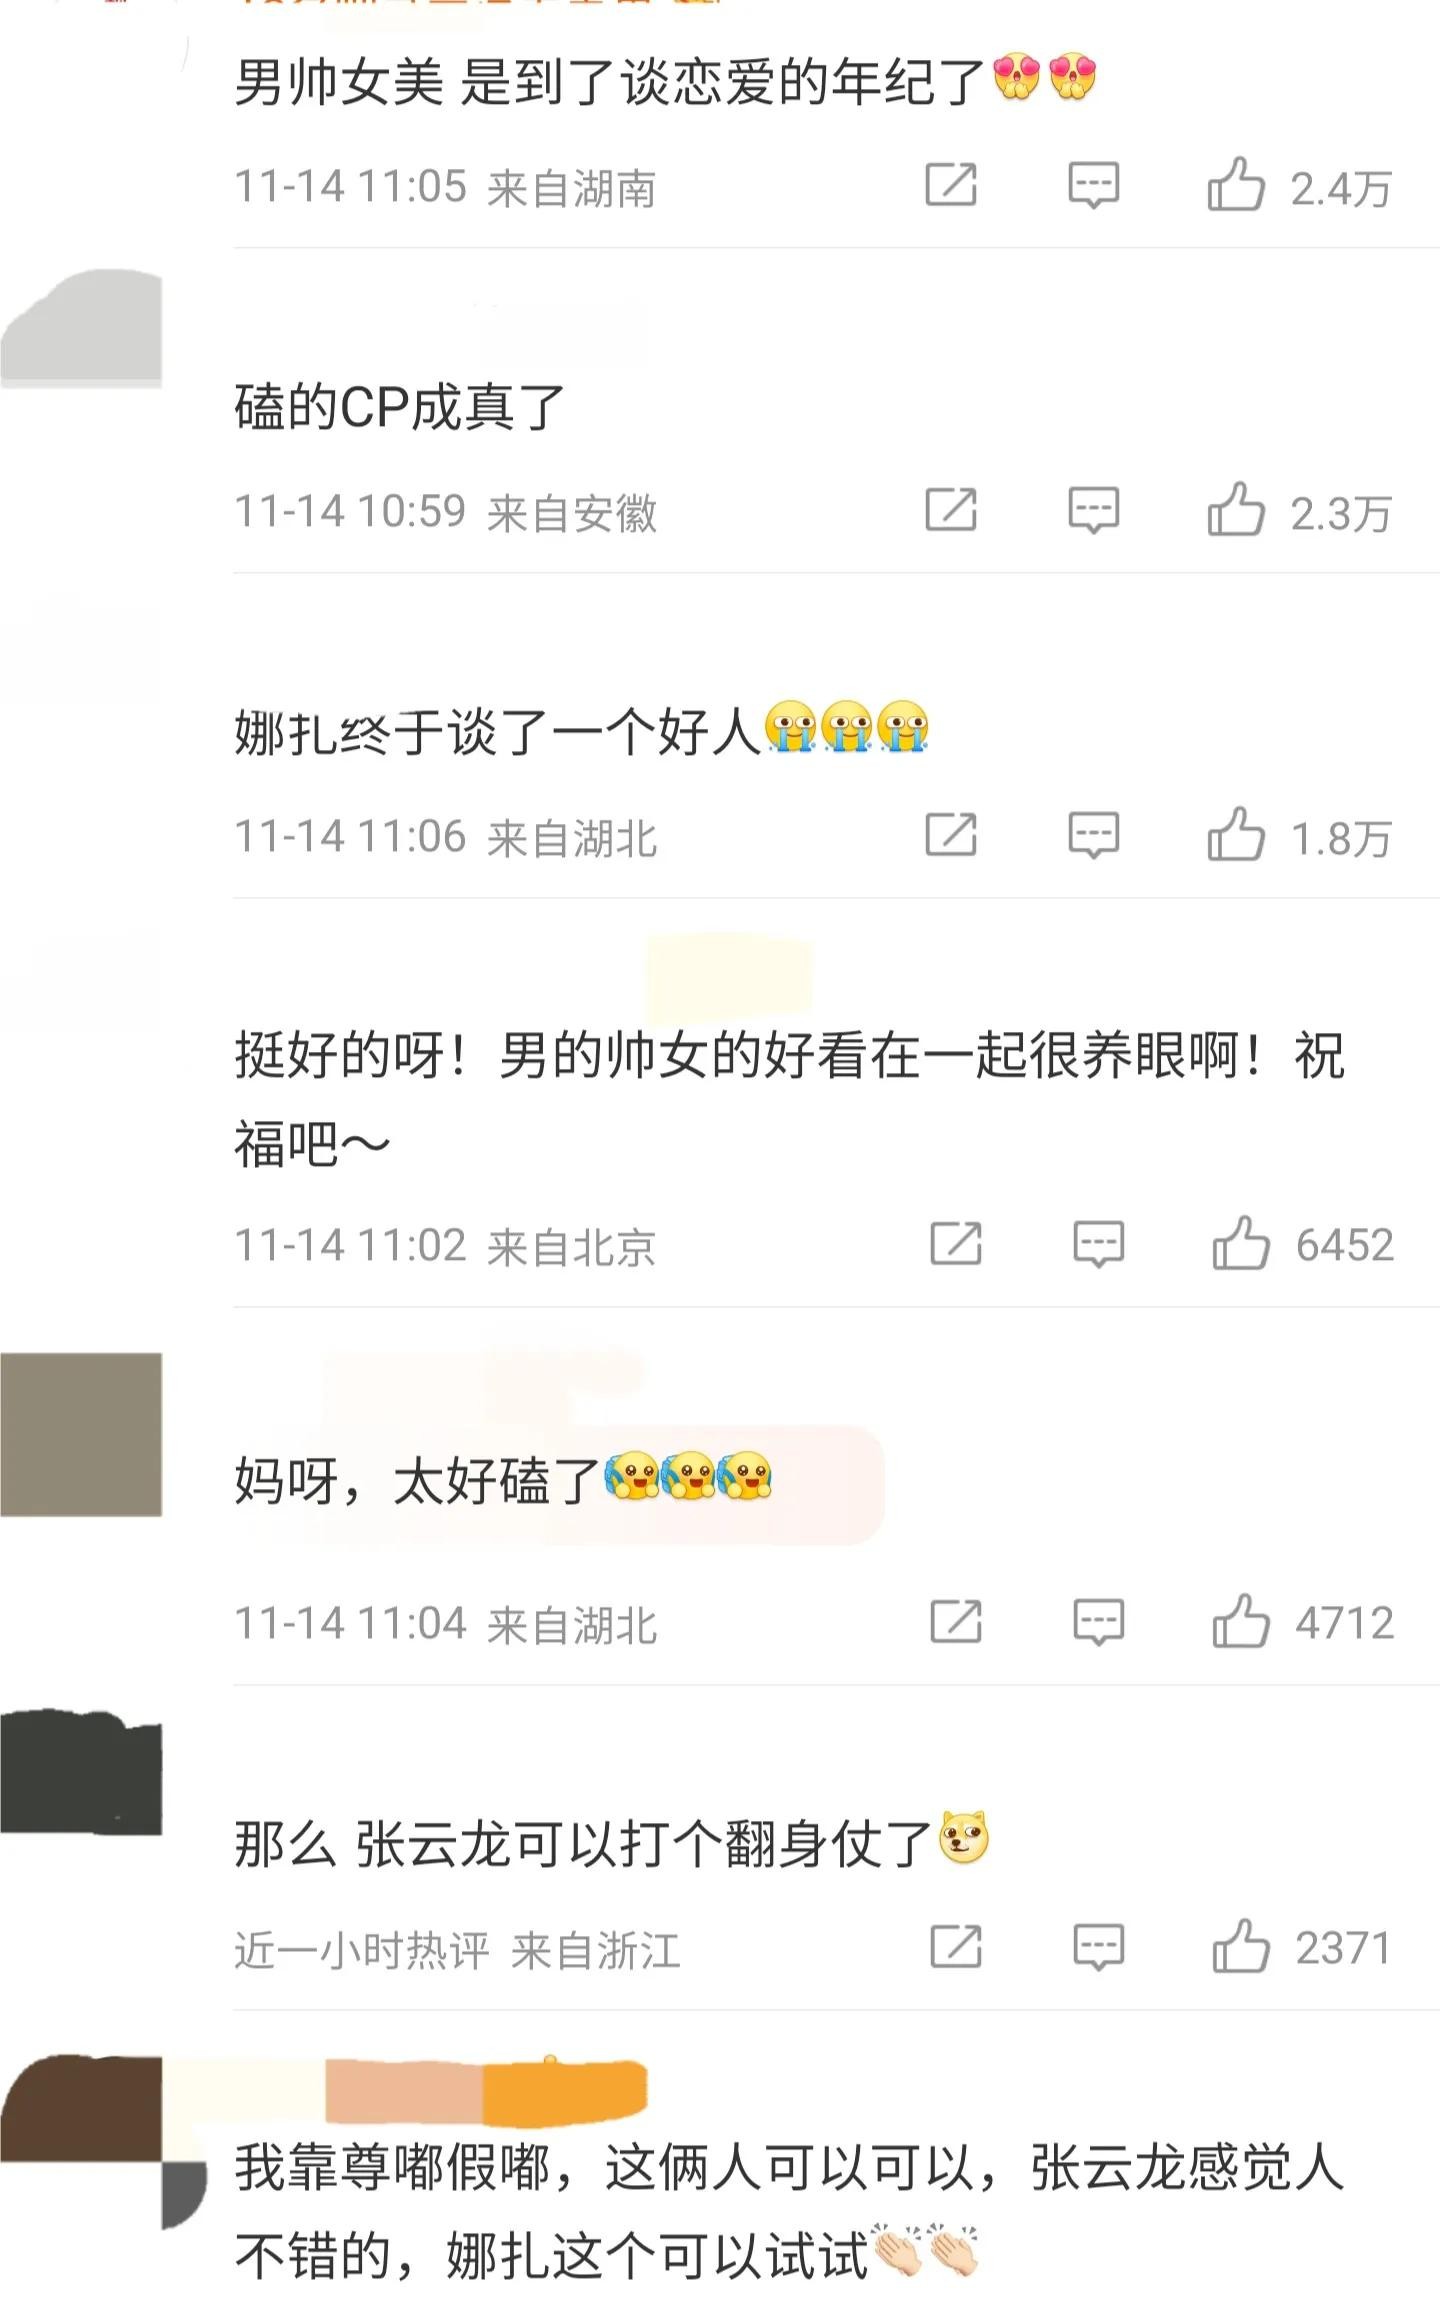Share the 妈呀，太好磕了 comment

click(955, 1621)
